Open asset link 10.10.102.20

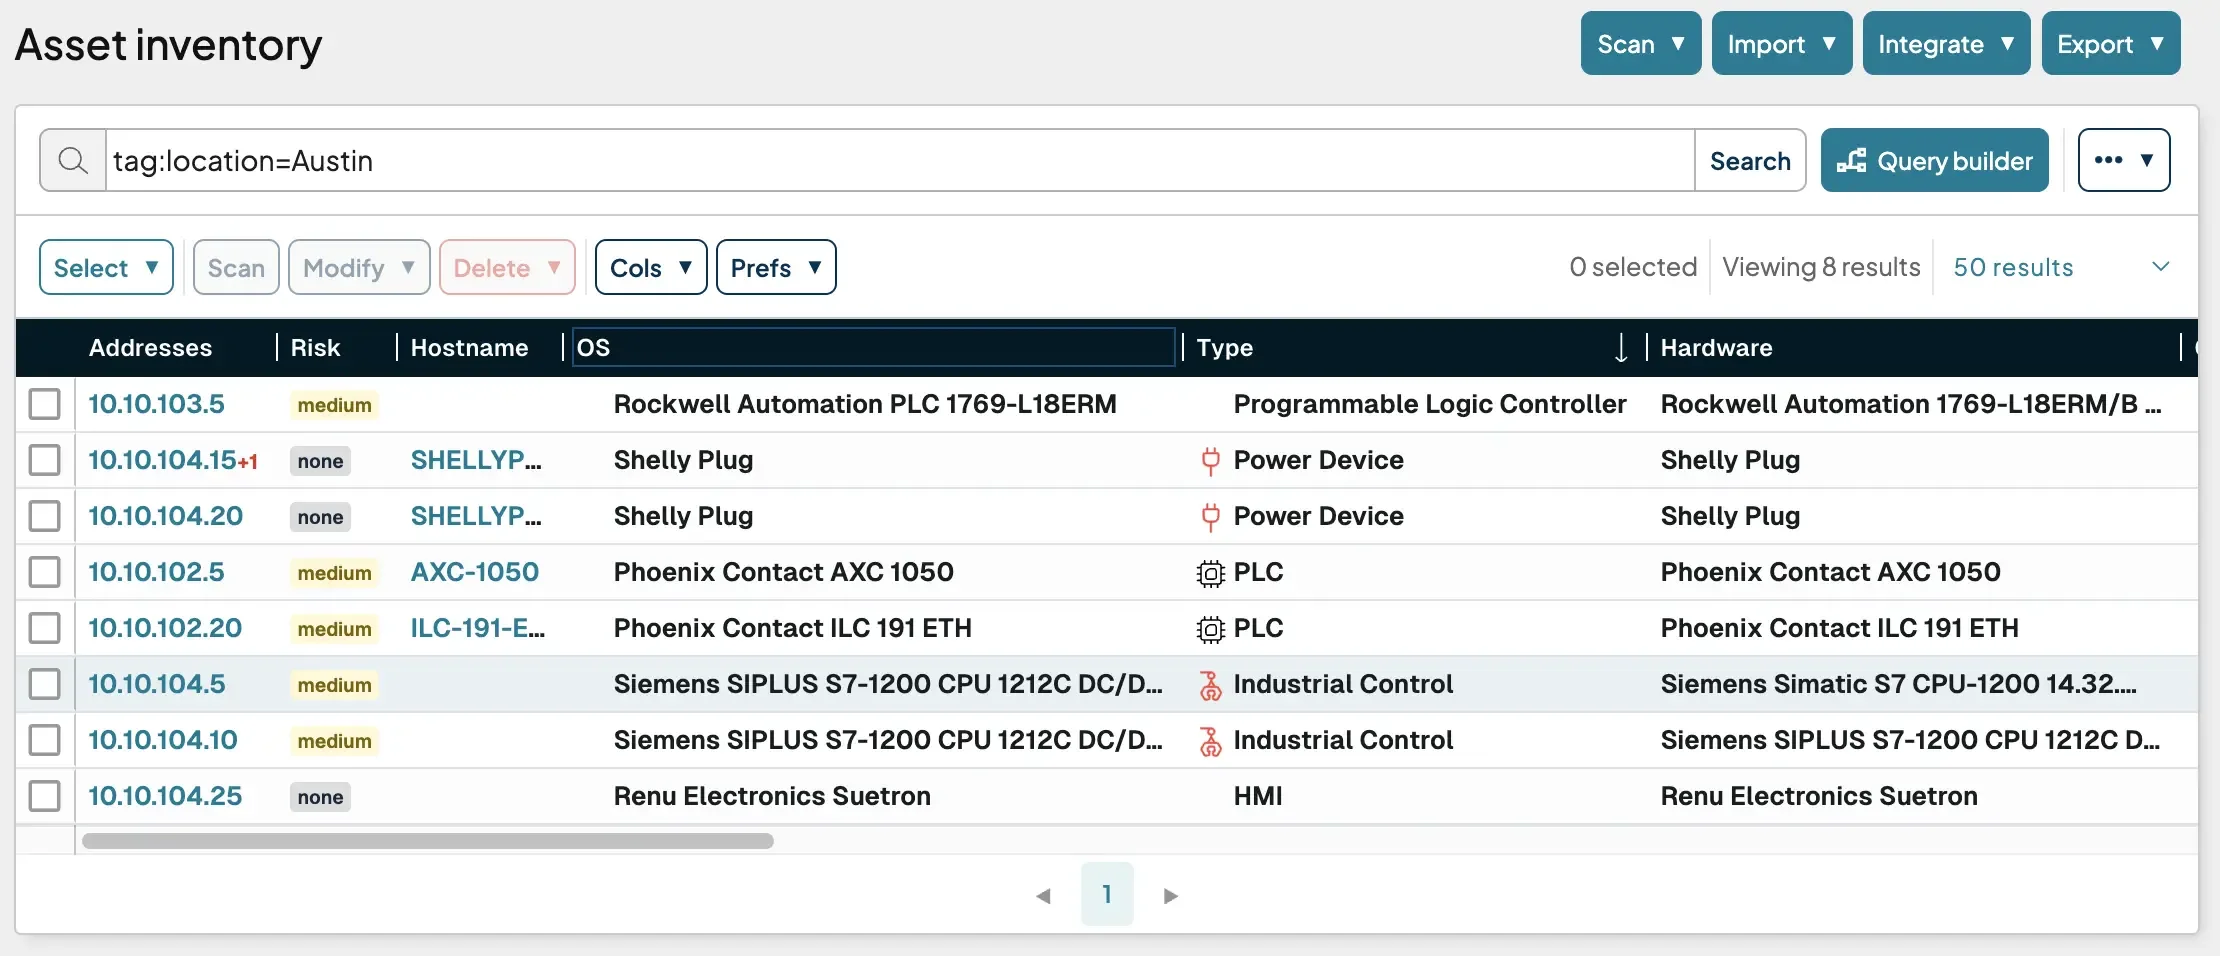tap(165, 628)
